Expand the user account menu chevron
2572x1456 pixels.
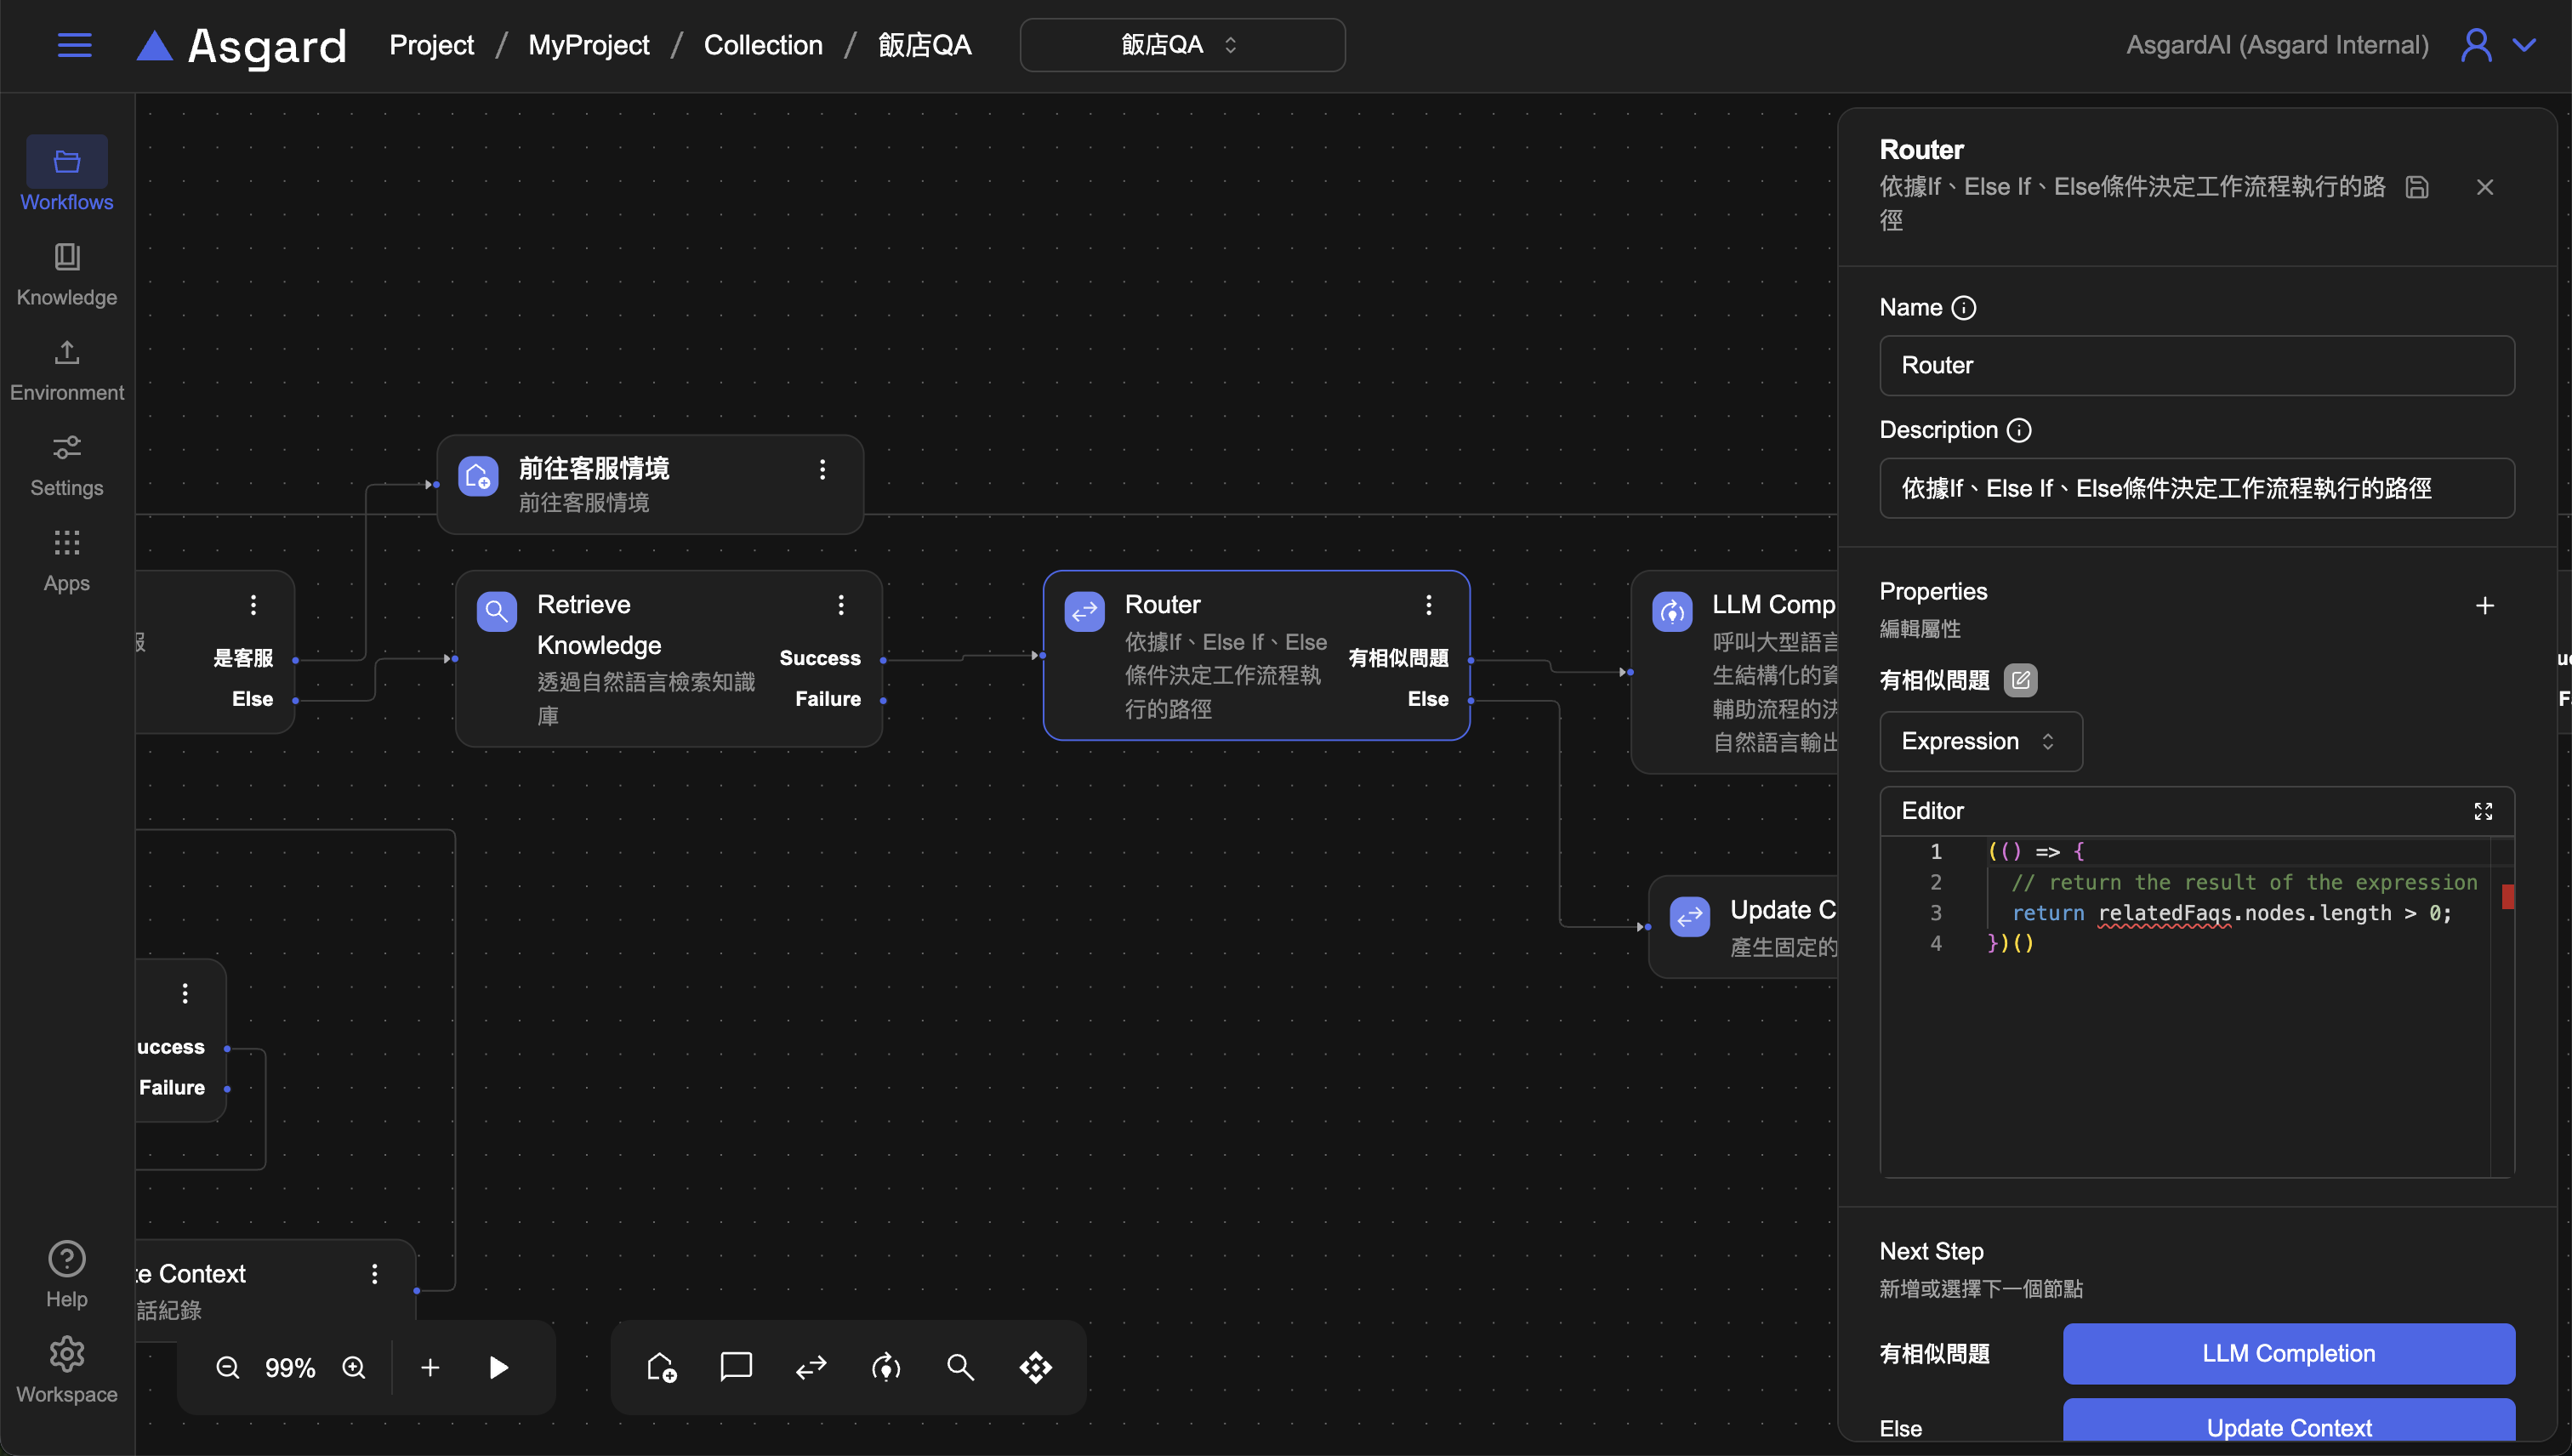point(2525,45)
